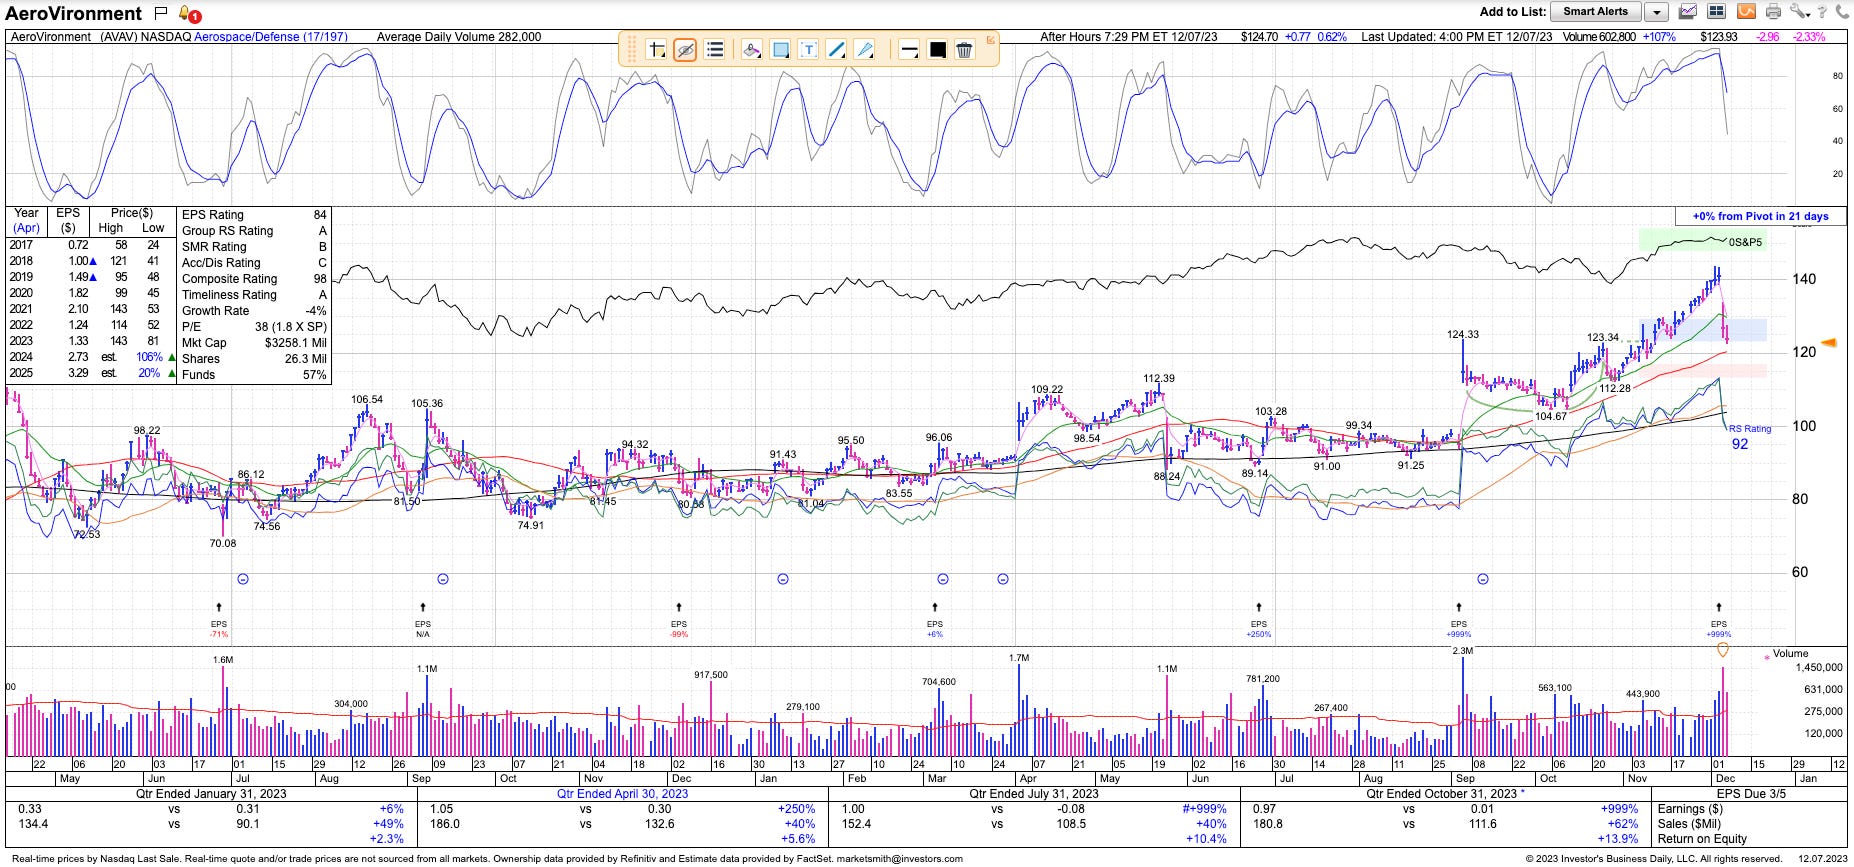The height and width of the screenshot is (867, 1854).
Task: Click the orange marker above latest volume bar
Action: pyautogui.click(x=1722, y=650)
